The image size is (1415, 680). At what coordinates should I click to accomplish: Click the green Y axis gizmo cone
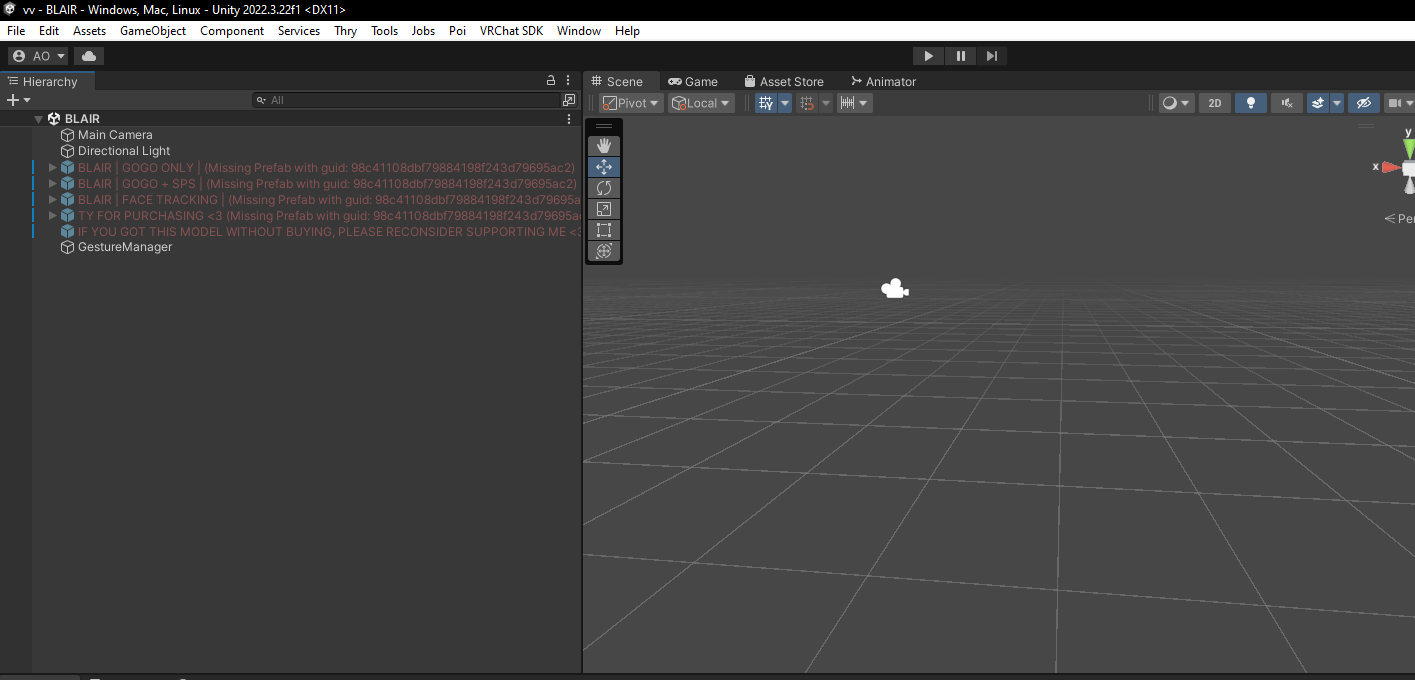coord(1409,148)
